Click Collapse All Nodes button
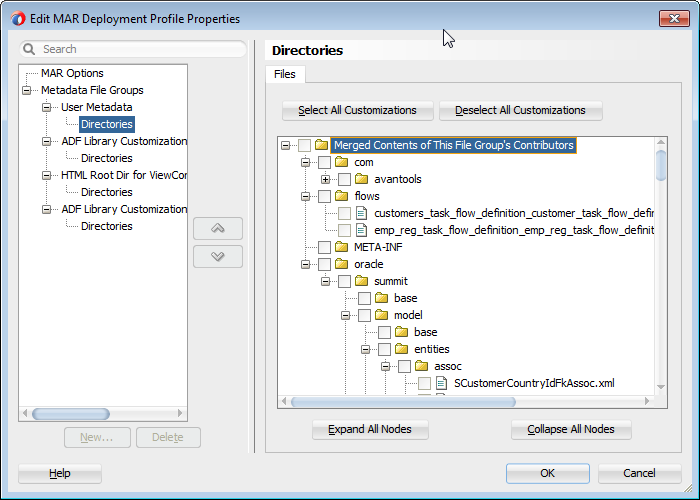700x500 pixels. pos(571,429)
